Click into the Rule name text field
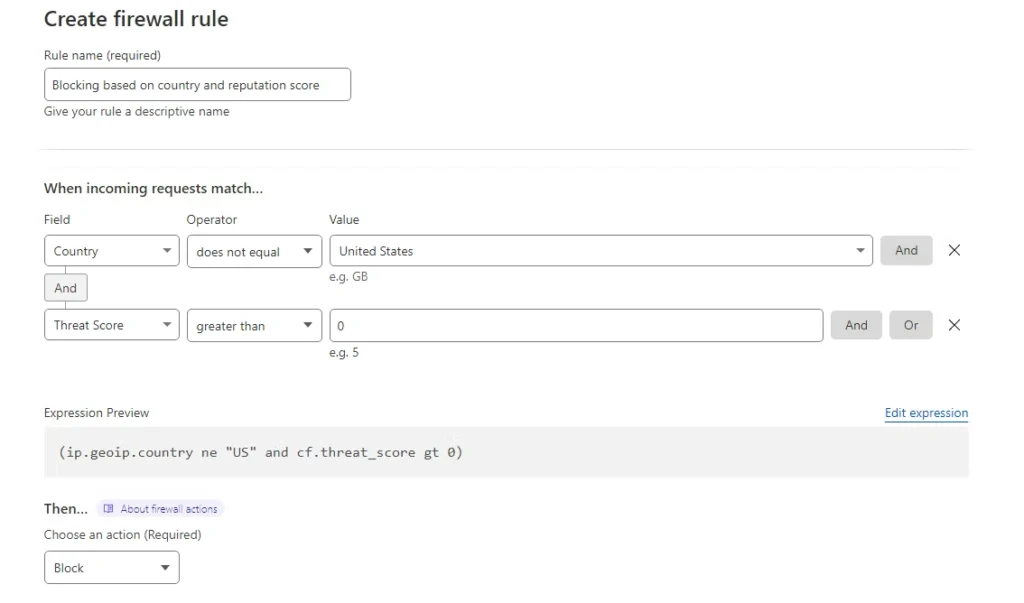The image size is (1024, 603). pyautogui.click(x=197, y=85)
